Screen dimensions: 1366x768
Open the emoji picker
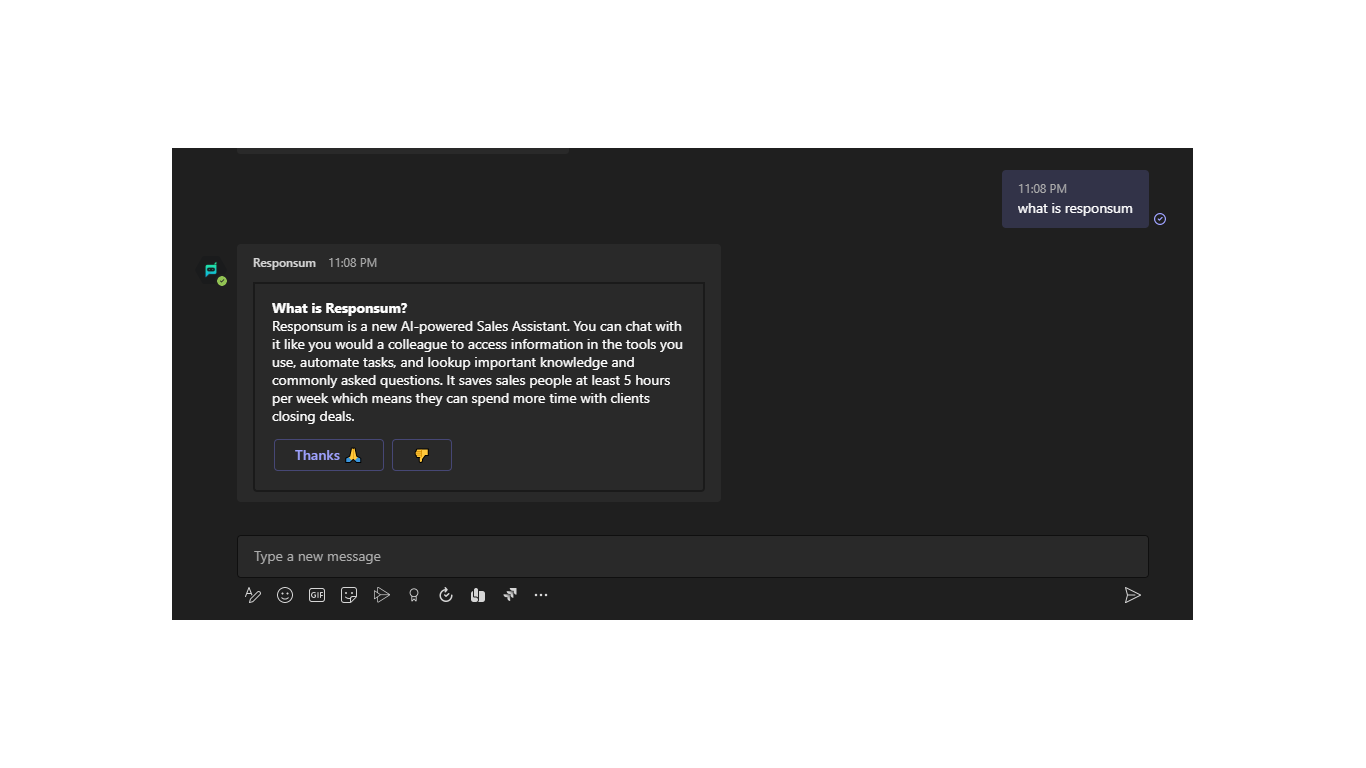[285, 595]
